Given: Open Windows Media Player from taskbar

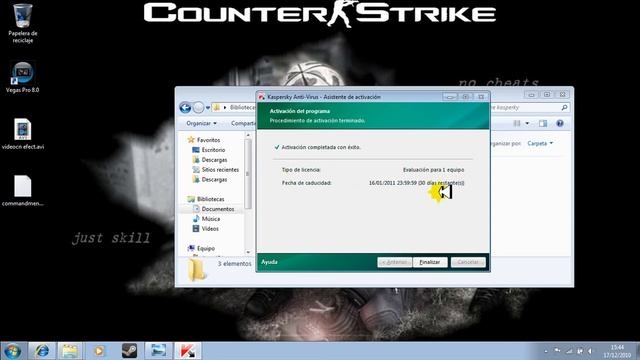Looking at the screenshot, I should pyautogui.click(x=99, y=351).
